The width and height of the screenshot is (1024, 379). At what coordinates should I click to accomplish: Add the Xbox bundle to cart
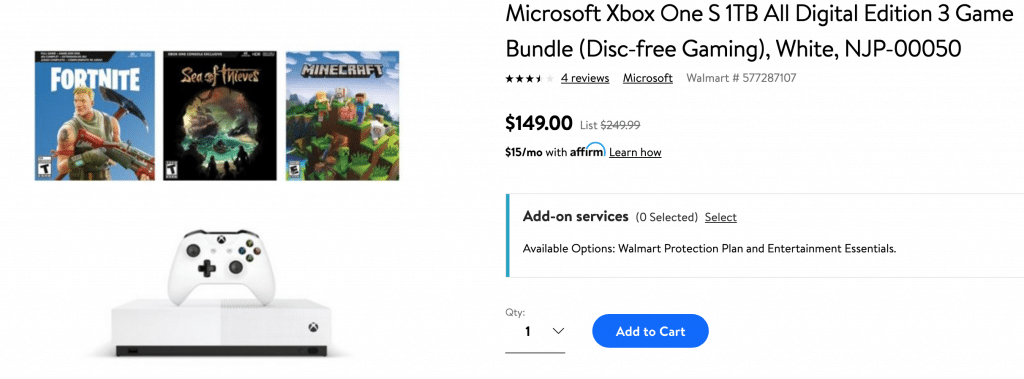tap(650, 331)
